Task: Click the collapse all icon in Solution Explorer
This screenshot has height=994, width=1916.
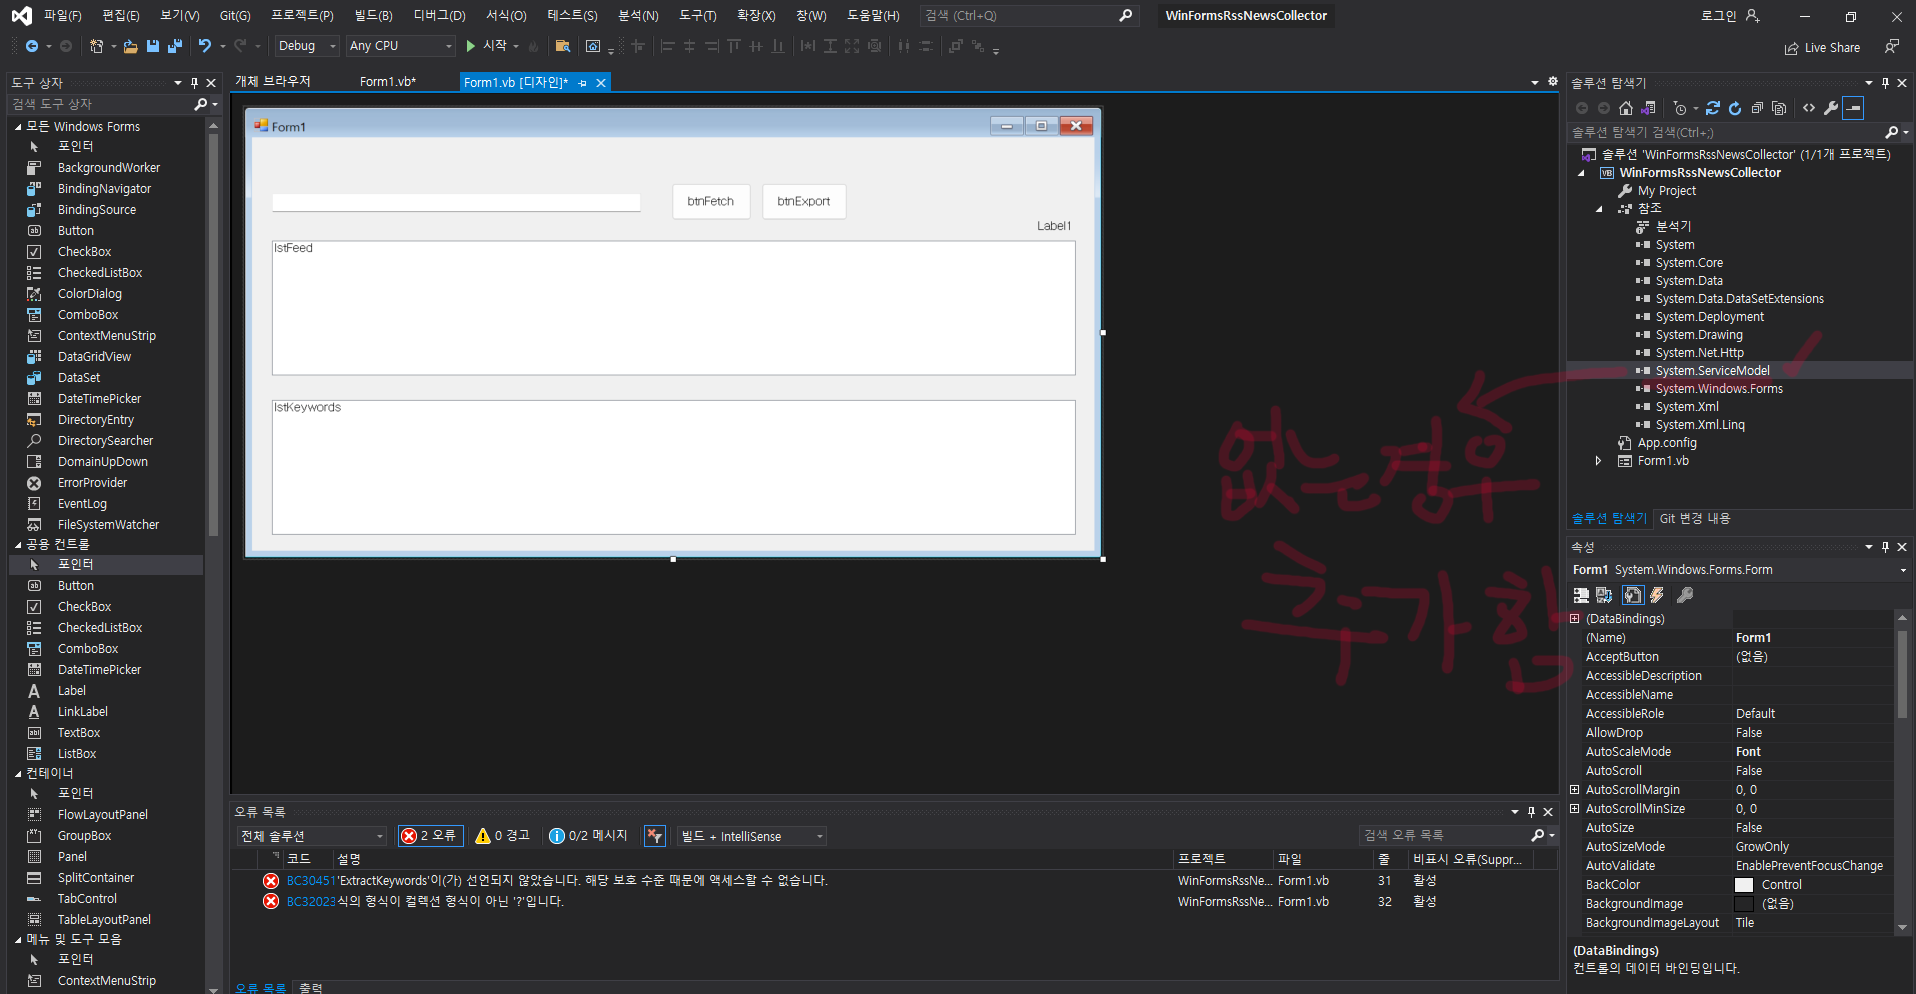Action: 1757,108
